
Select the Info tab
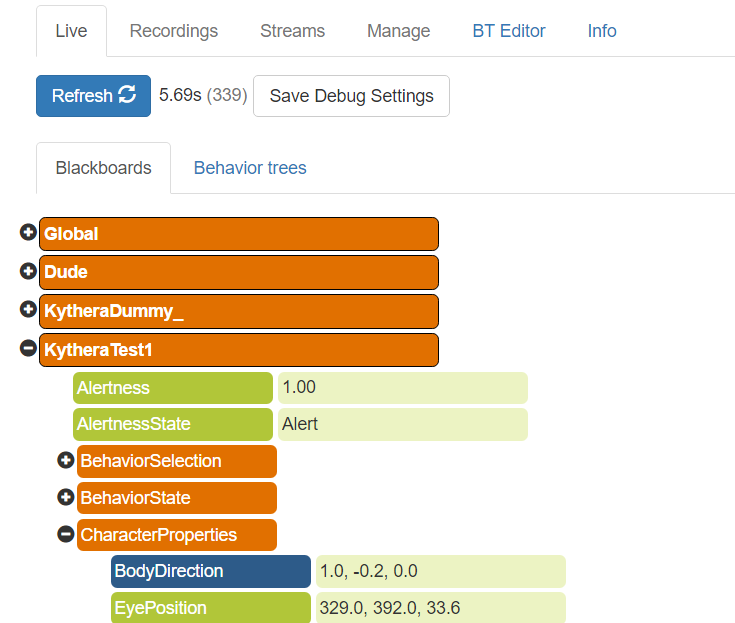coord(601,31)
